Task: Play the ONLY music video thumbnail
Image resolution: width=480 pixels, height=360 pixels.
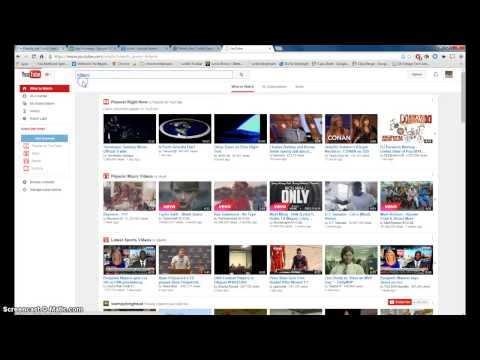Action: point(296,196)
